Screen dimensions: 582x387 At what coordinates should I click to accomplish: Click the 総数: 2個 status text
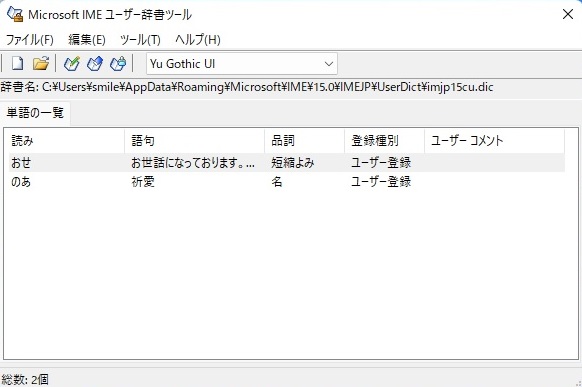click(x=25, y=380)
